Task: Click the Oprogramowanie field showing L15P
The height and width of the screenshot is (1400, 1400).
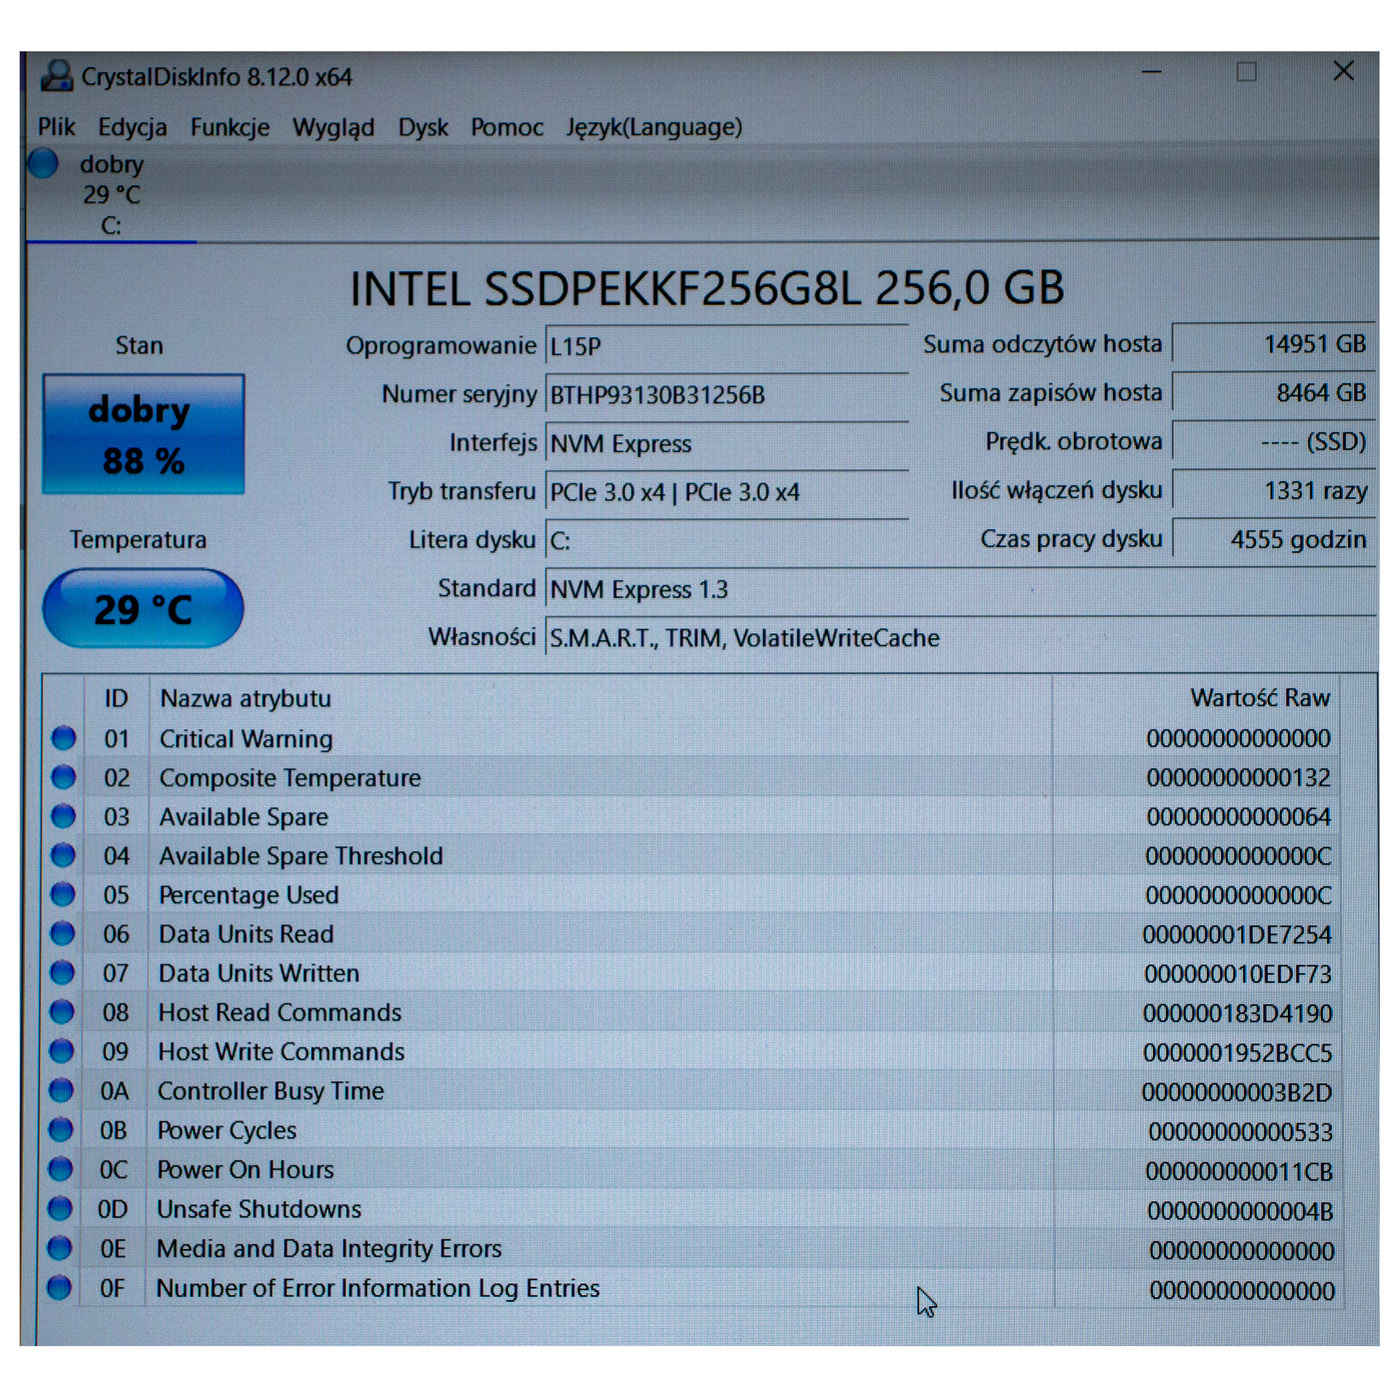Action: [727, 346]
